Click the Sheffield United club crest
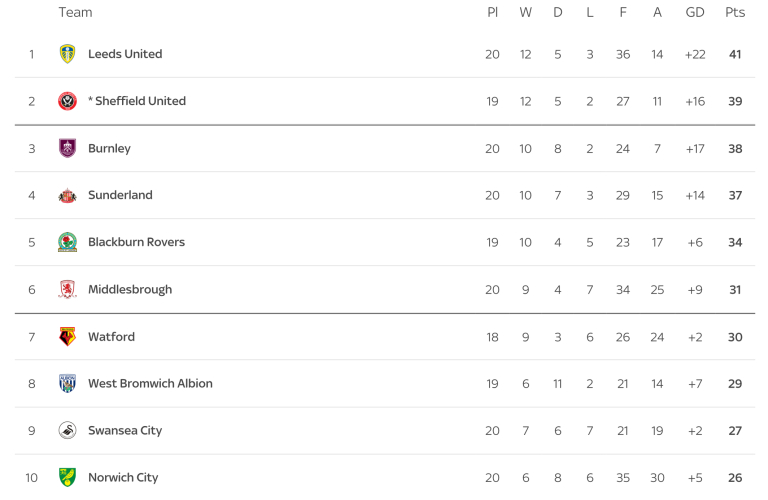The width and height of the screenshot is (768, 500). (x=67, y=101)
